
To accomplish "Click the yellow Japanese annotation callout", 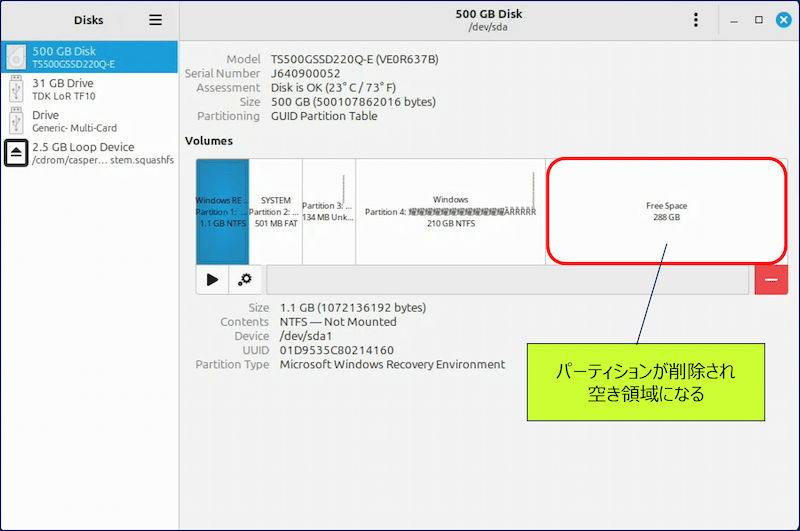I will [646, 382].
